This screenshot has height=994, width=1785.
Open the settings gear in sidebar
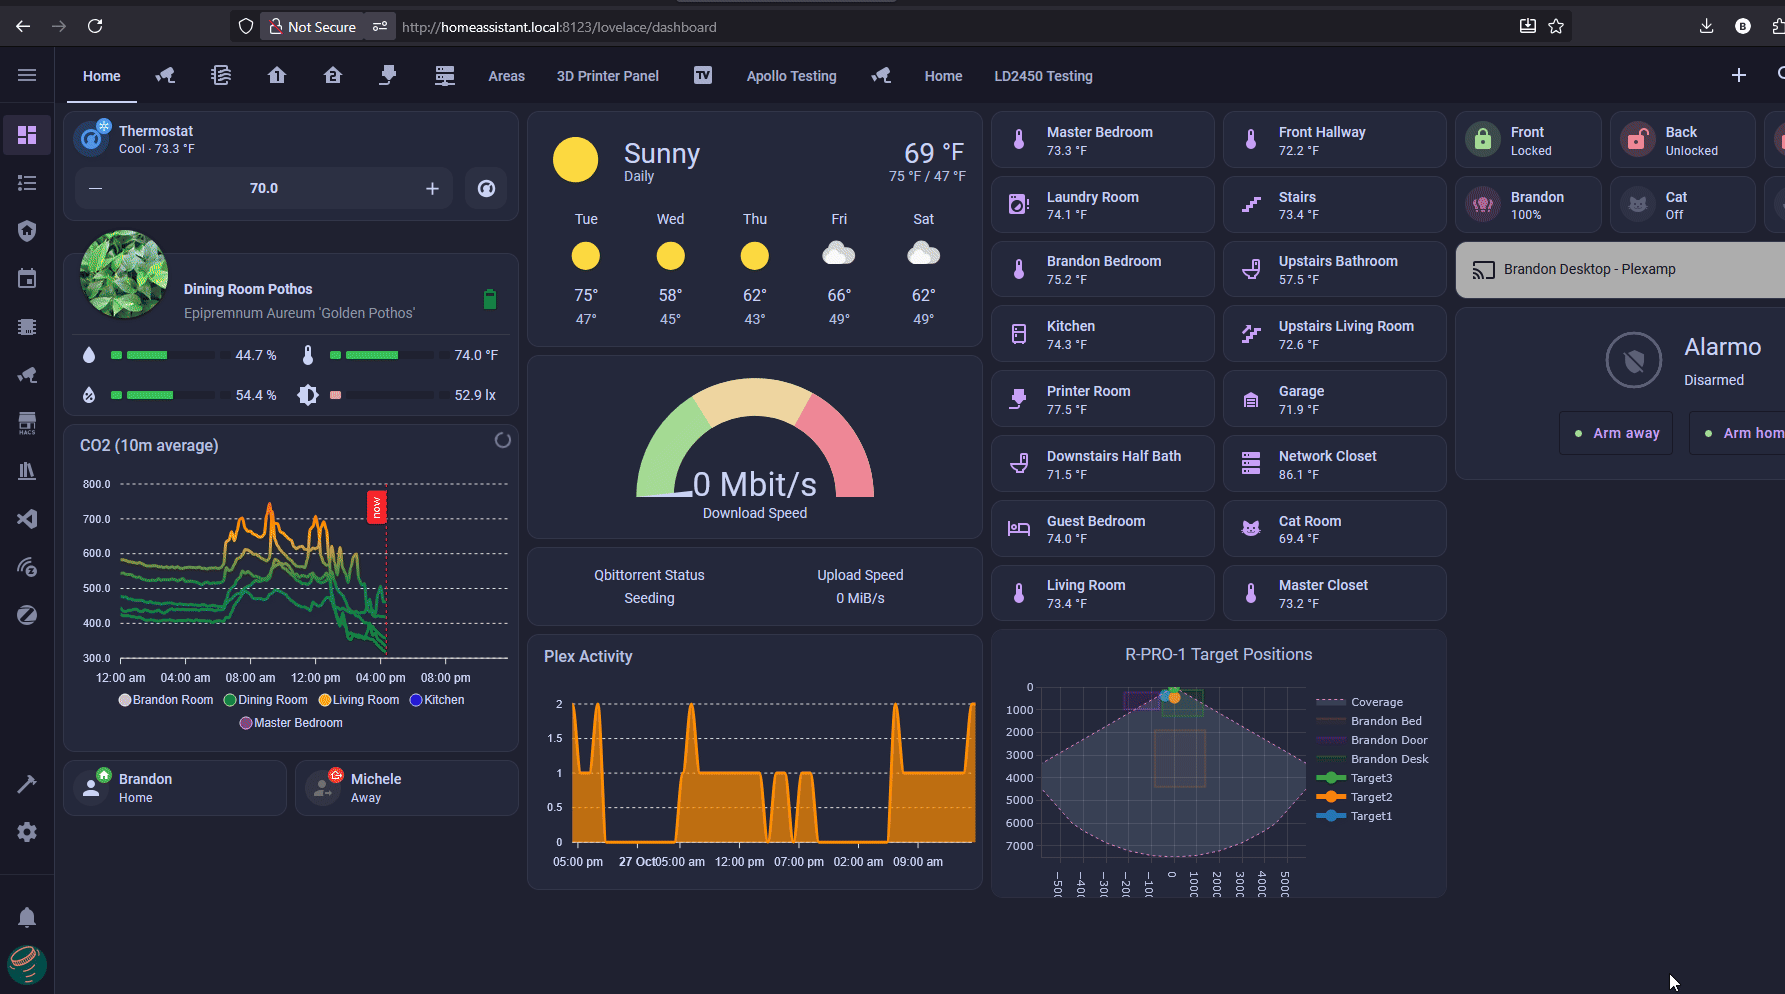tap(27, 832)
